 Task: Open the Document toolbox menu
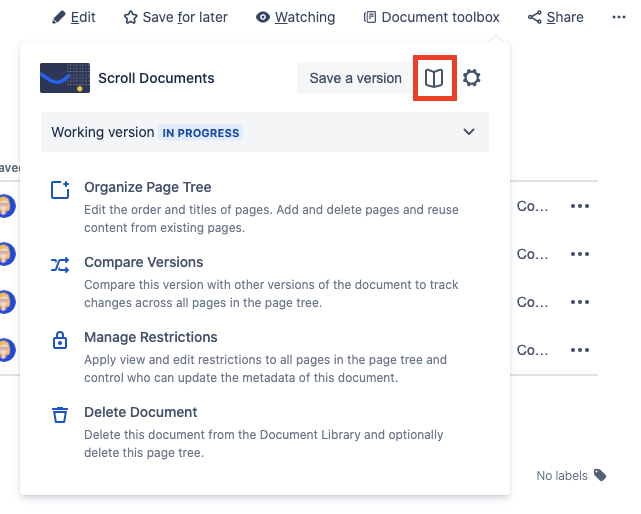tap(431, 17)
